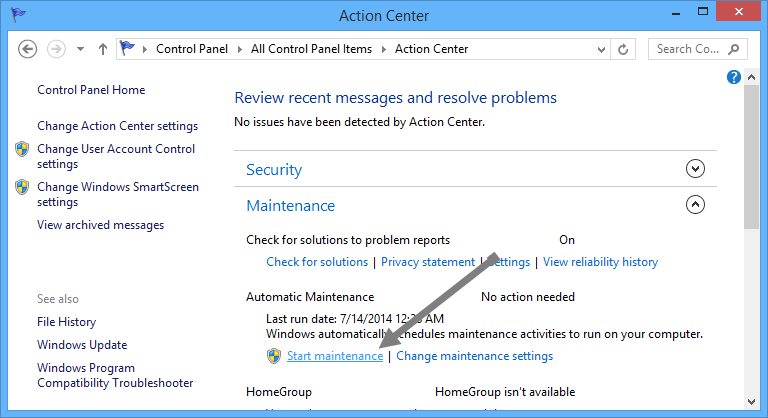768x418 pixels.
Task: Click the scrollbar up arrow
Action: pyautogui.click(x=751, y=77)
